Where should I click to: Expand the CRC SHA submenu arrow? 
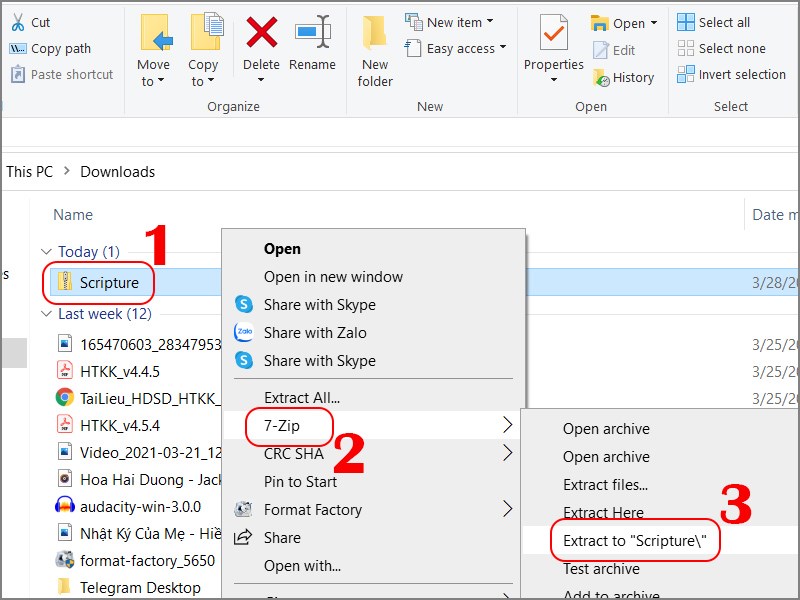point(507,453)
